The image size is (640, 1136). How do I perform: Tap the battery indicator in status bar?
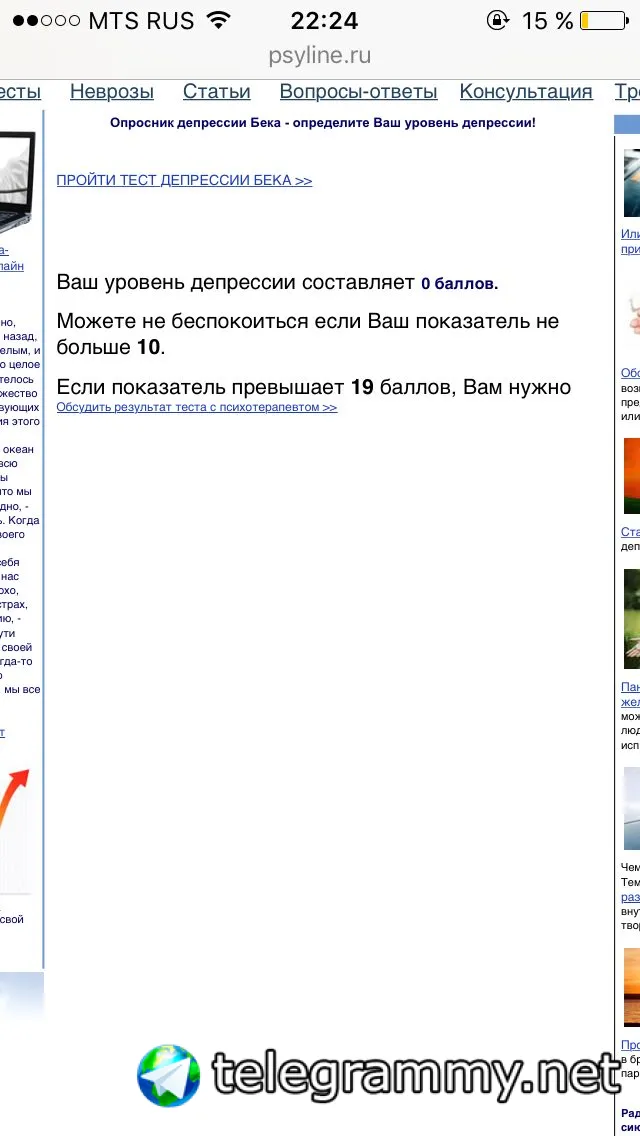(603, 21)
